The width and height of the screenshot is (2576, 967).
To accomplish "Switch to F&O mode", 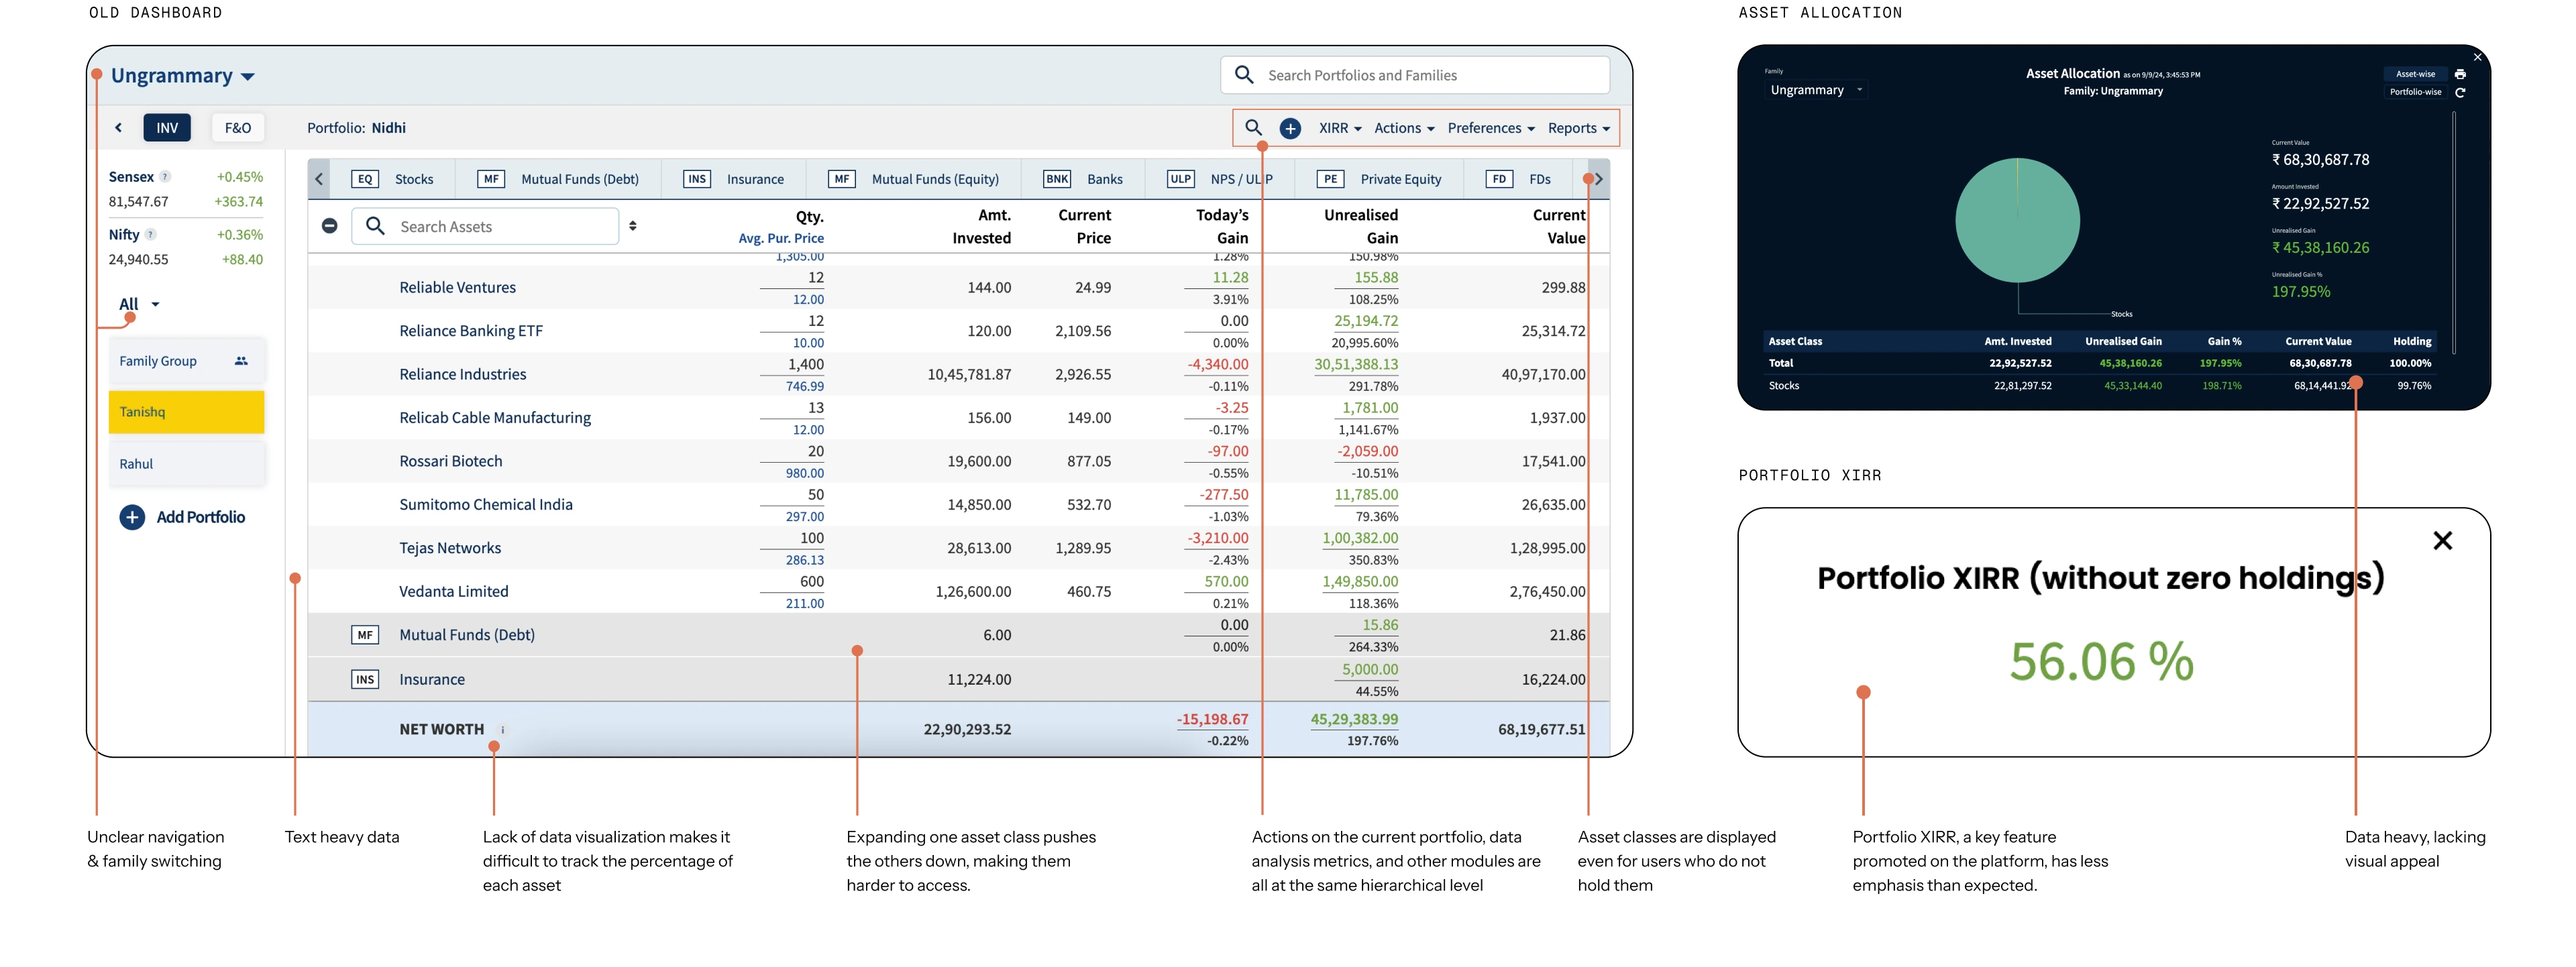I will click(x=238, y=128).
